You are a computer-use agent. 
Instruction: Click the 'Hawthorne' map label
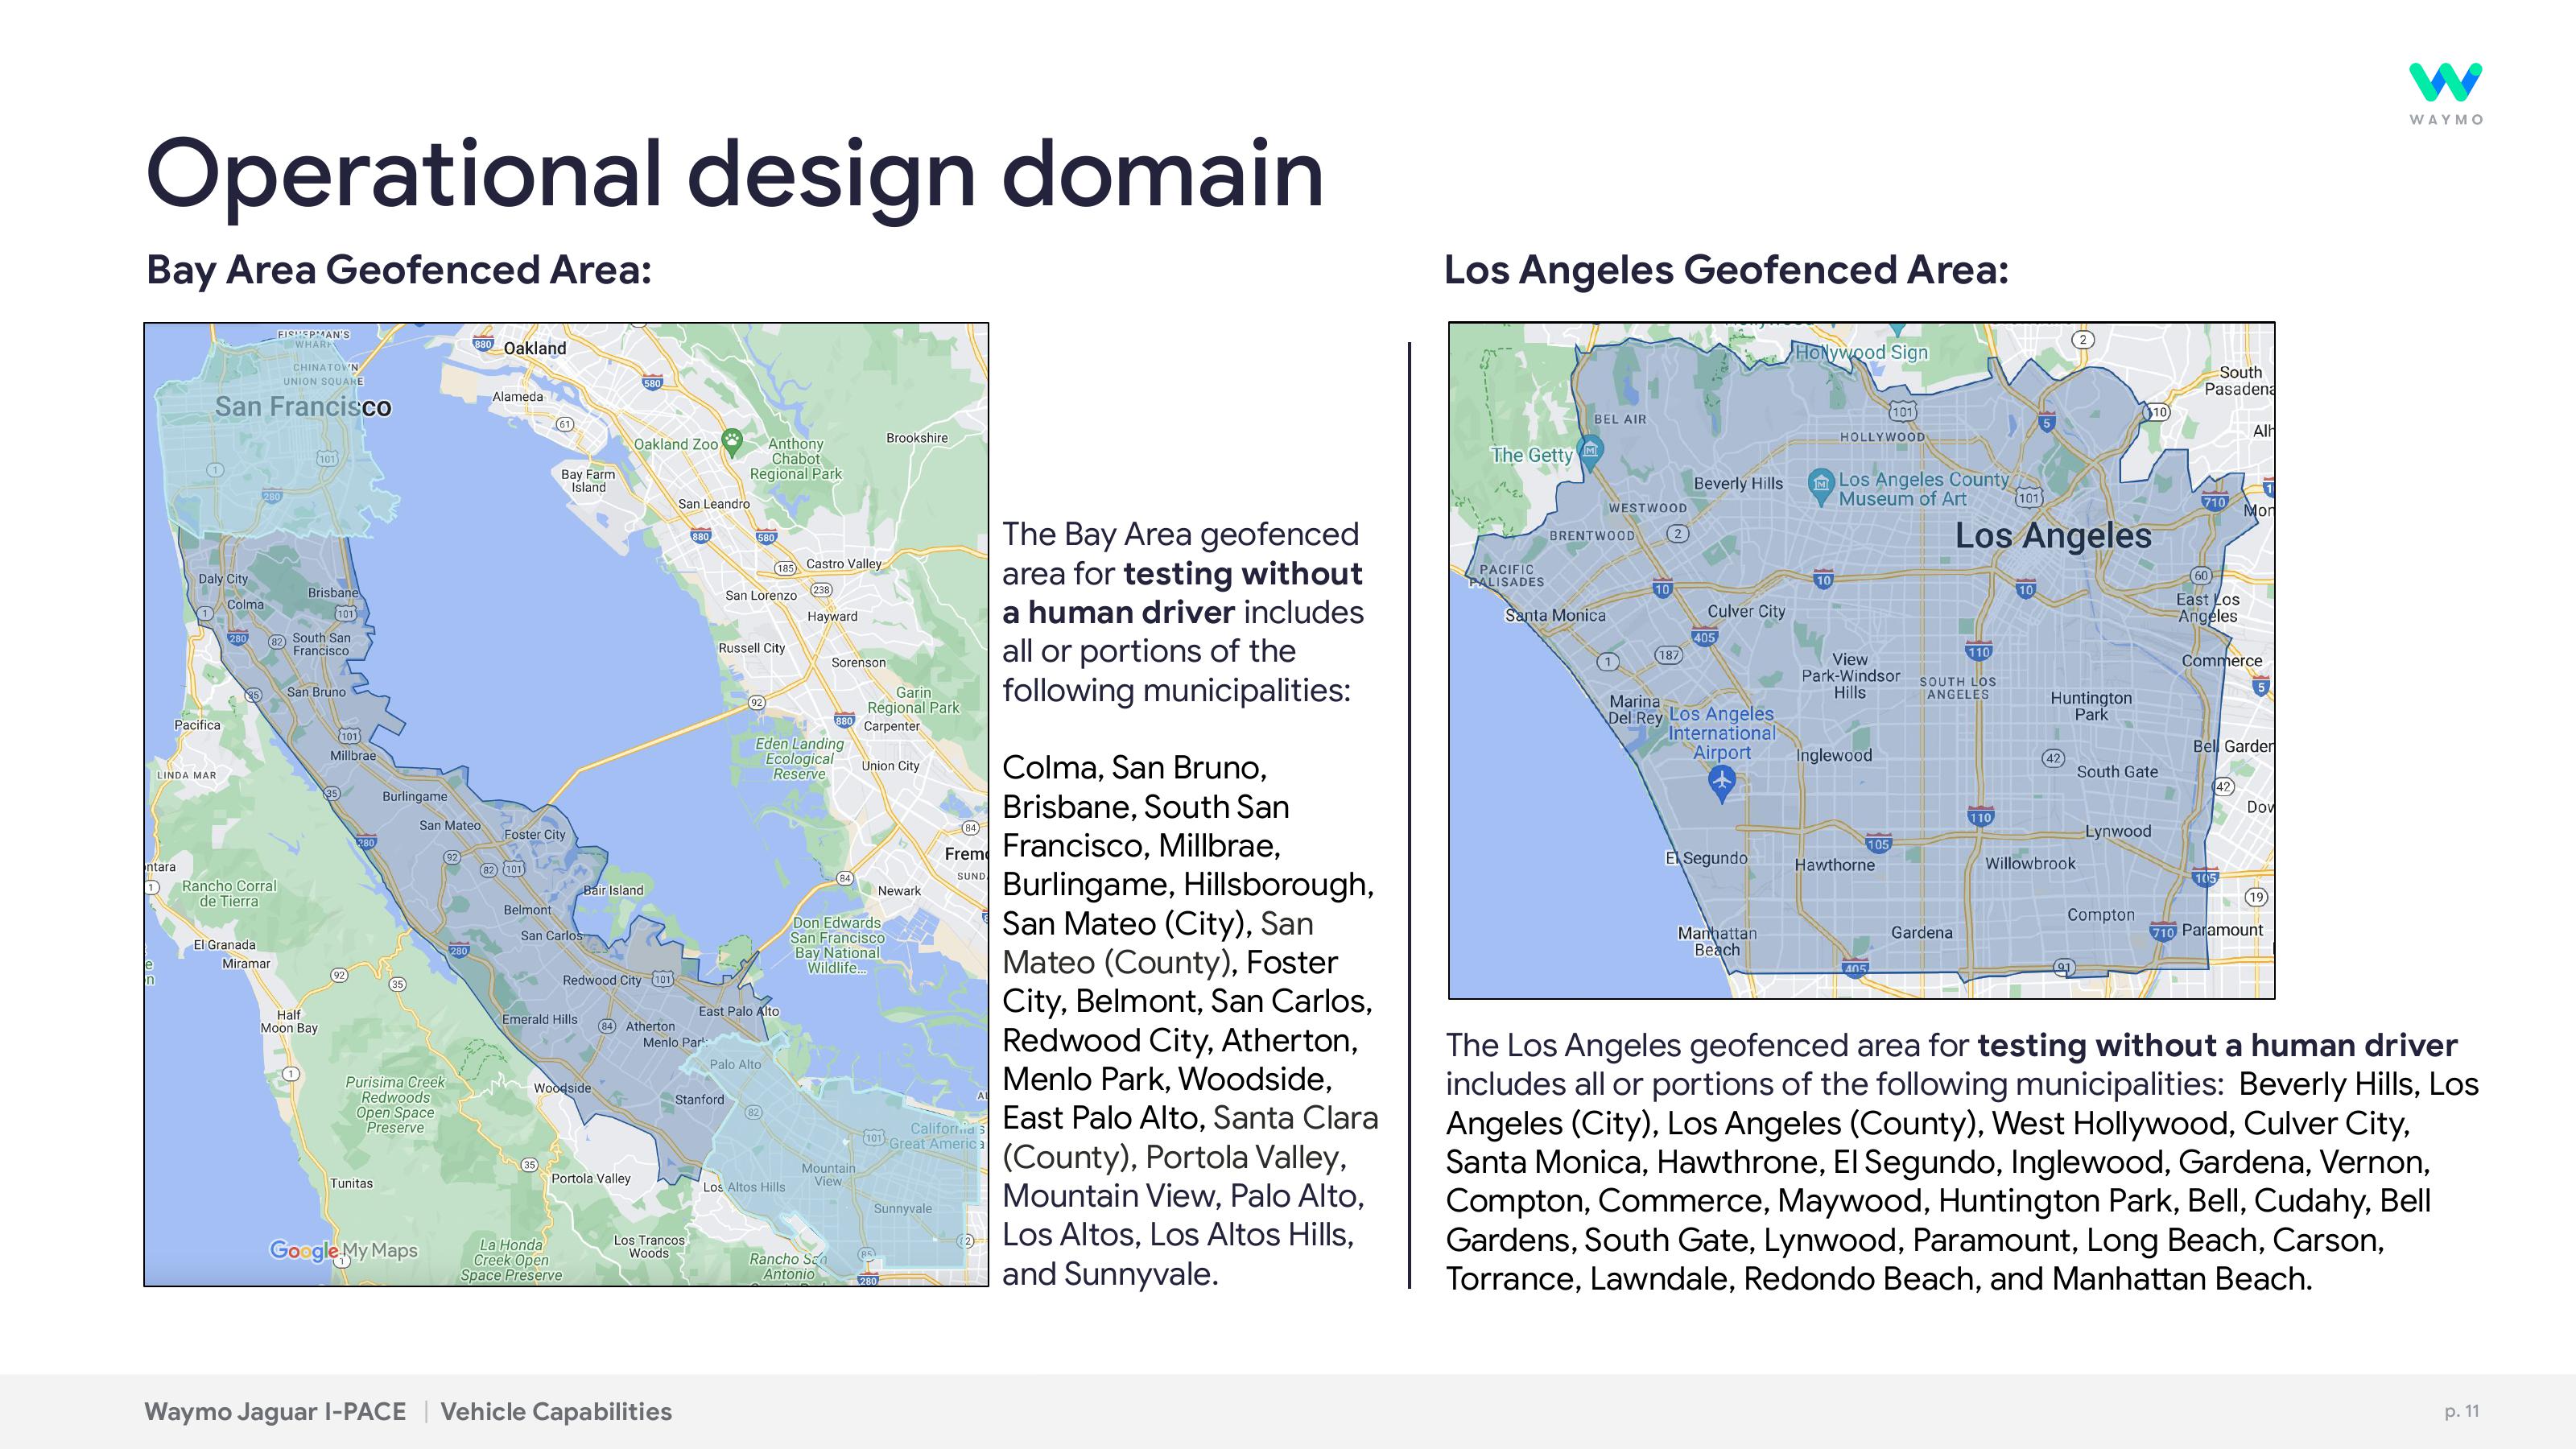point(1834,865)
